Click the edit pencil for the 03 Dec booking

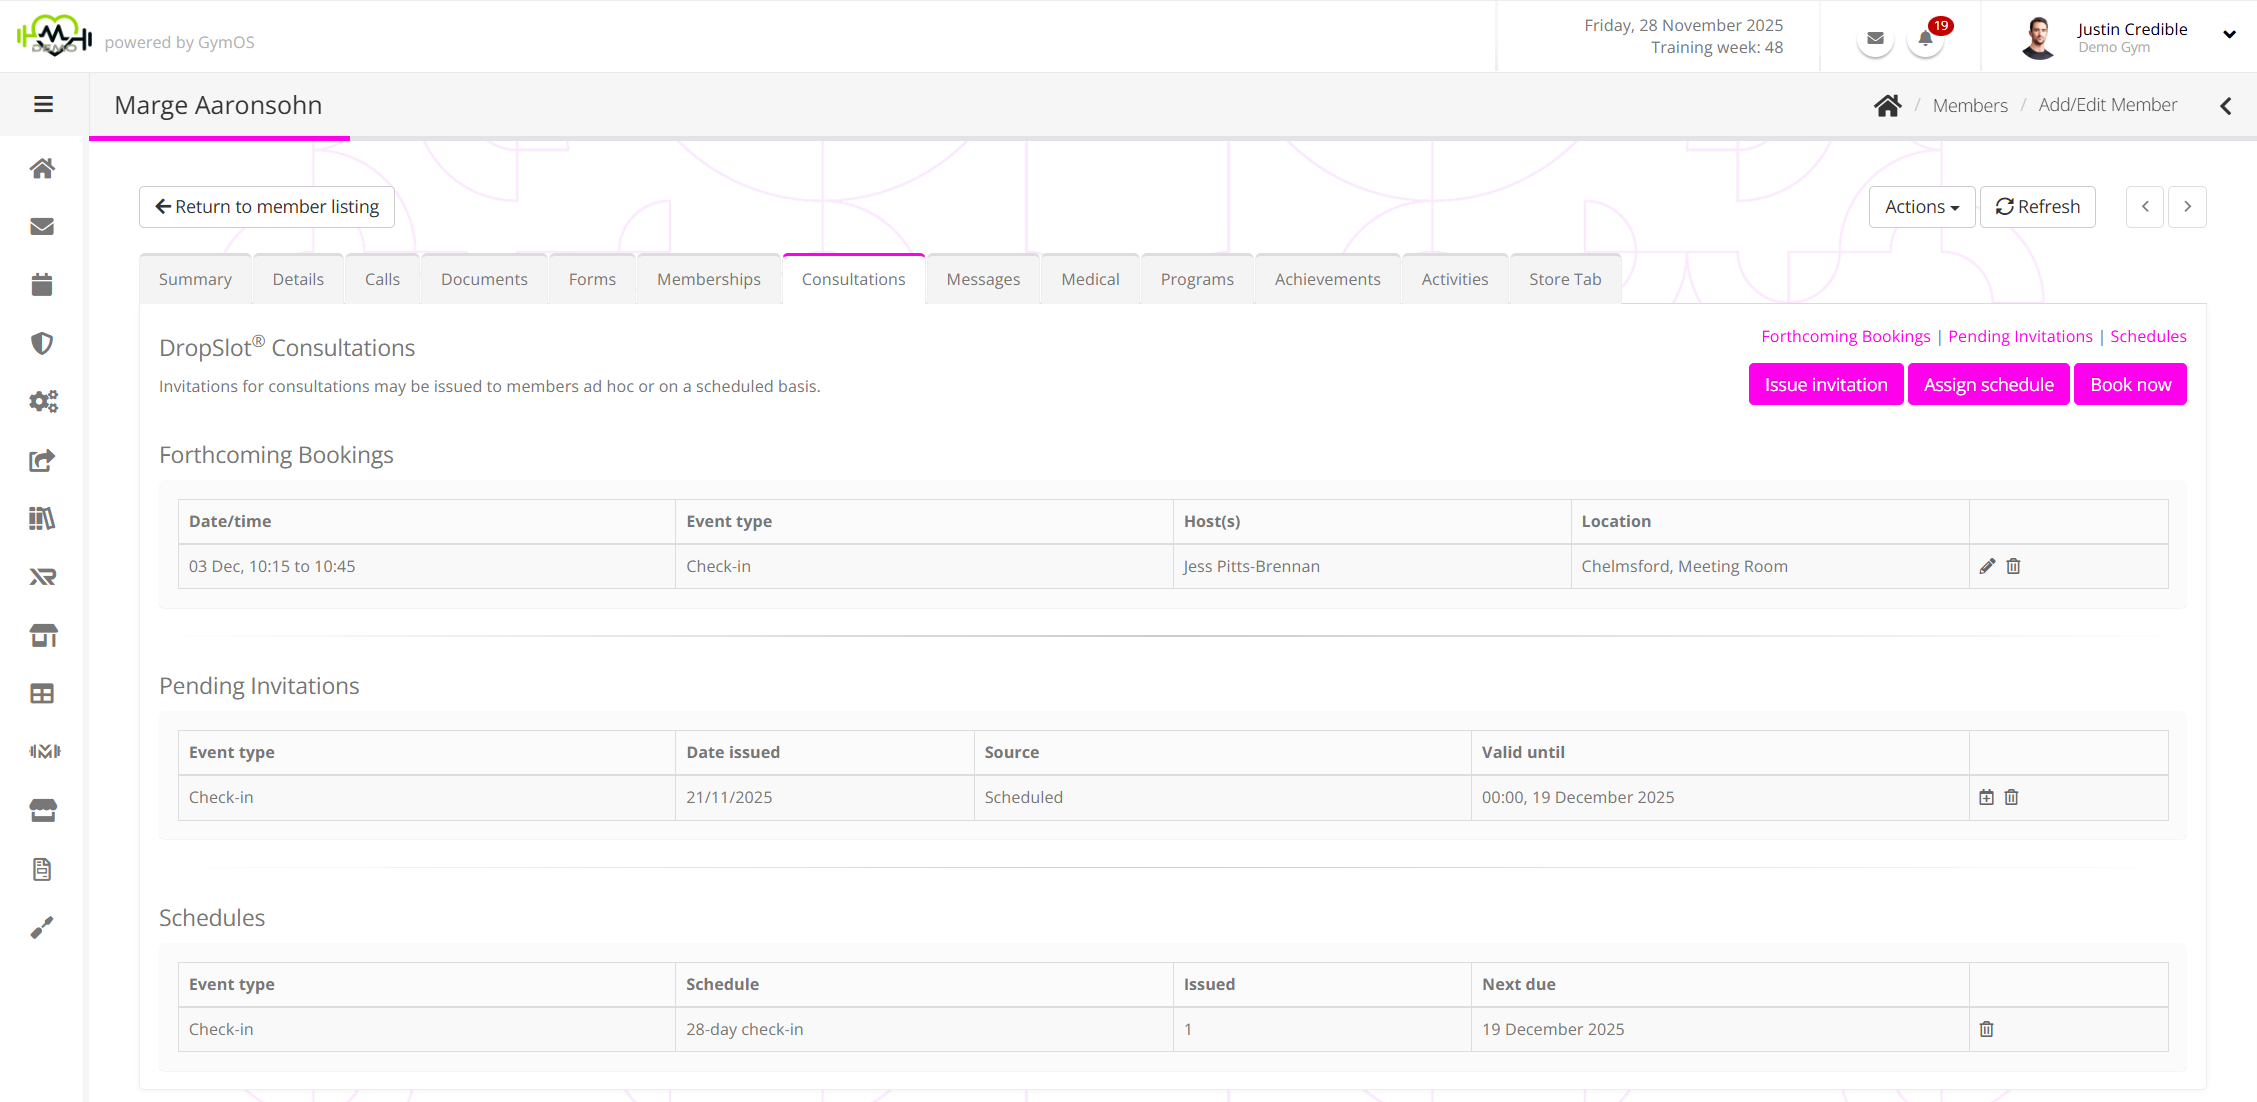(x=1987, y=566)
